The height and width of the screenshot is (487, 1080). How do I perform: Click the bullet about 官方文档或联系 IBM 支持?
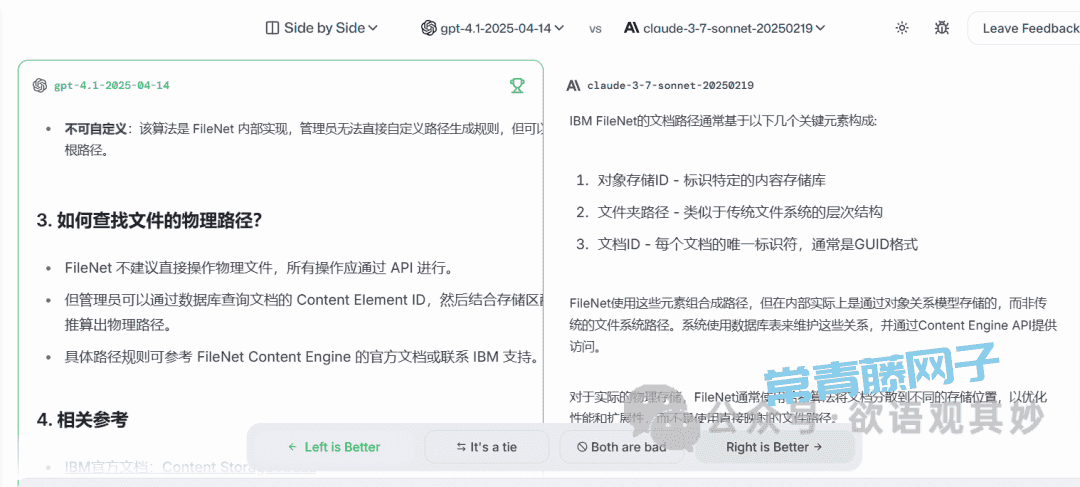coord(301,357)
